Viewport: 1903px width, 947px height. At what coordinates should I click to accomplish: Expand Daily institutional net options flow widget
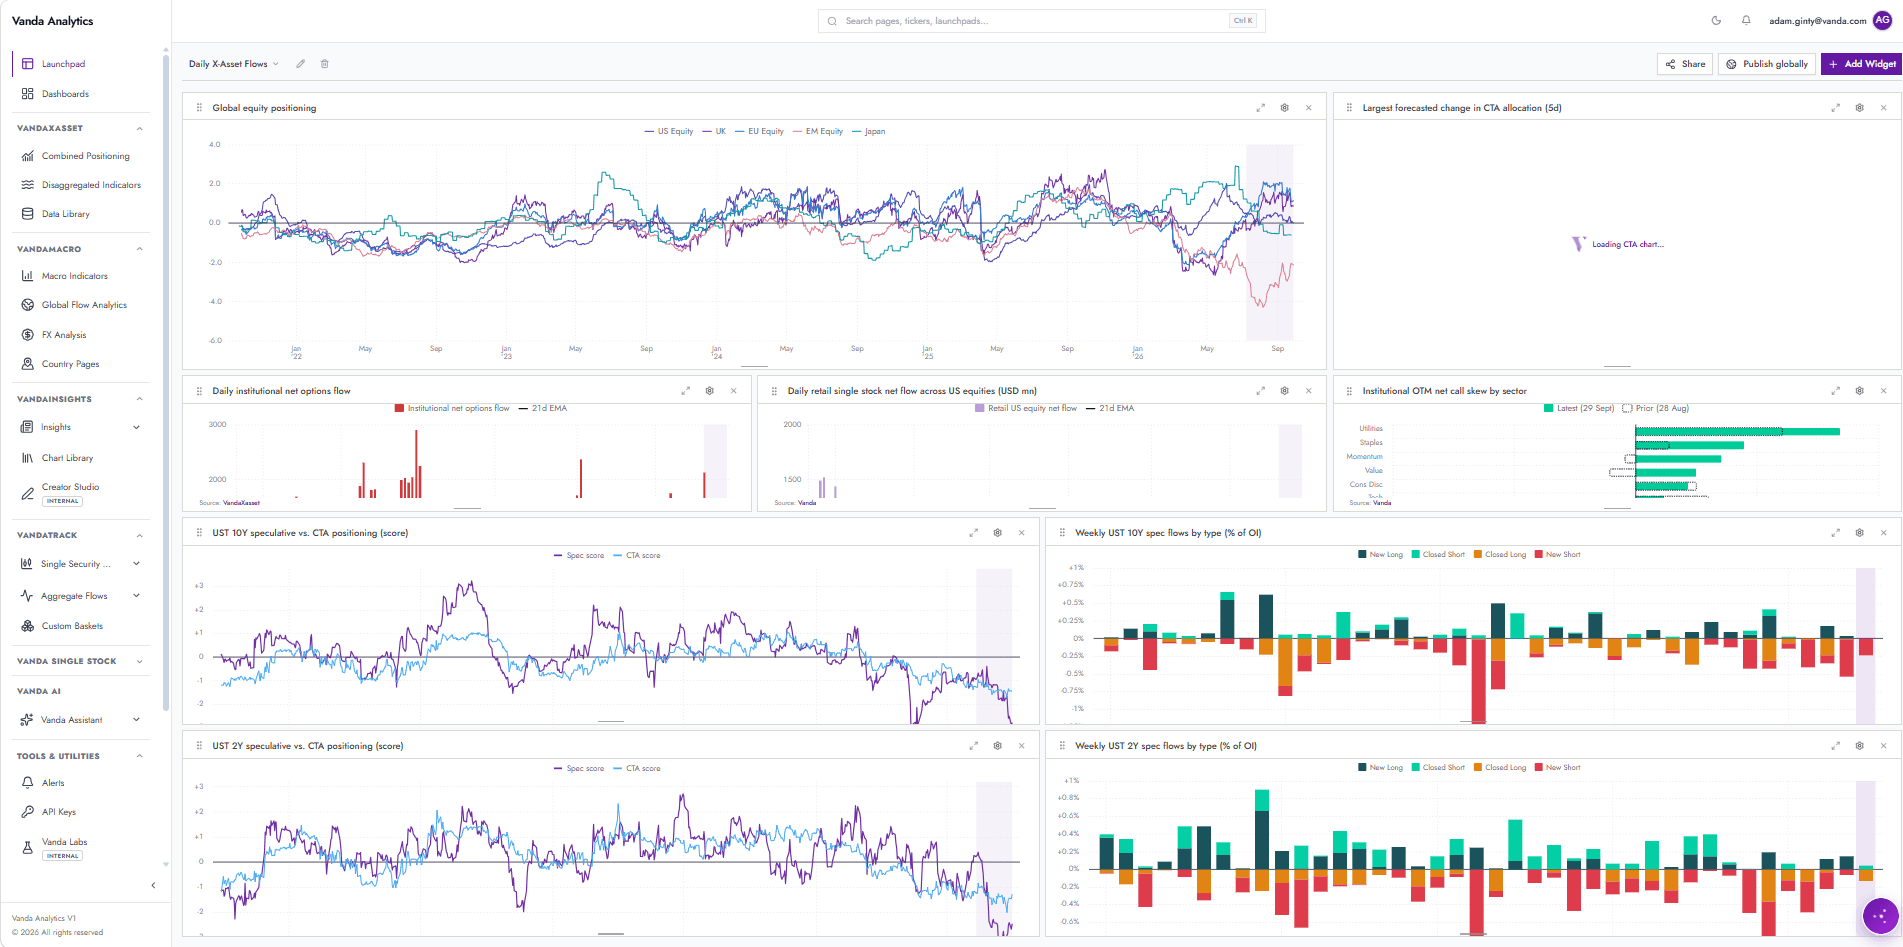(686, 391)
